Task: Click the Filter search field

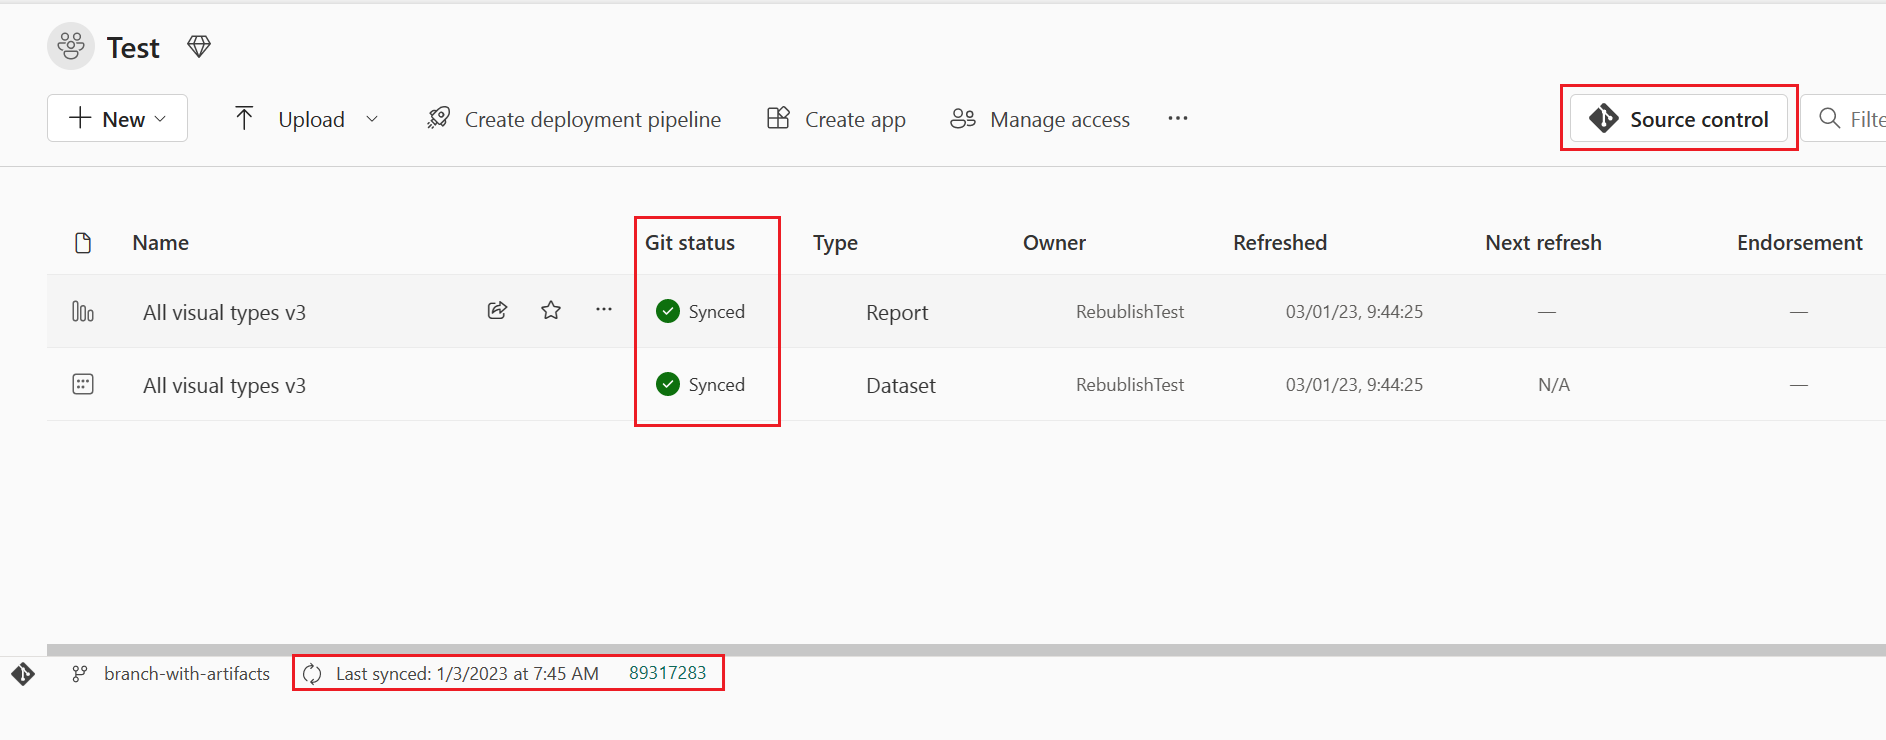Action: coord(1858,119)
